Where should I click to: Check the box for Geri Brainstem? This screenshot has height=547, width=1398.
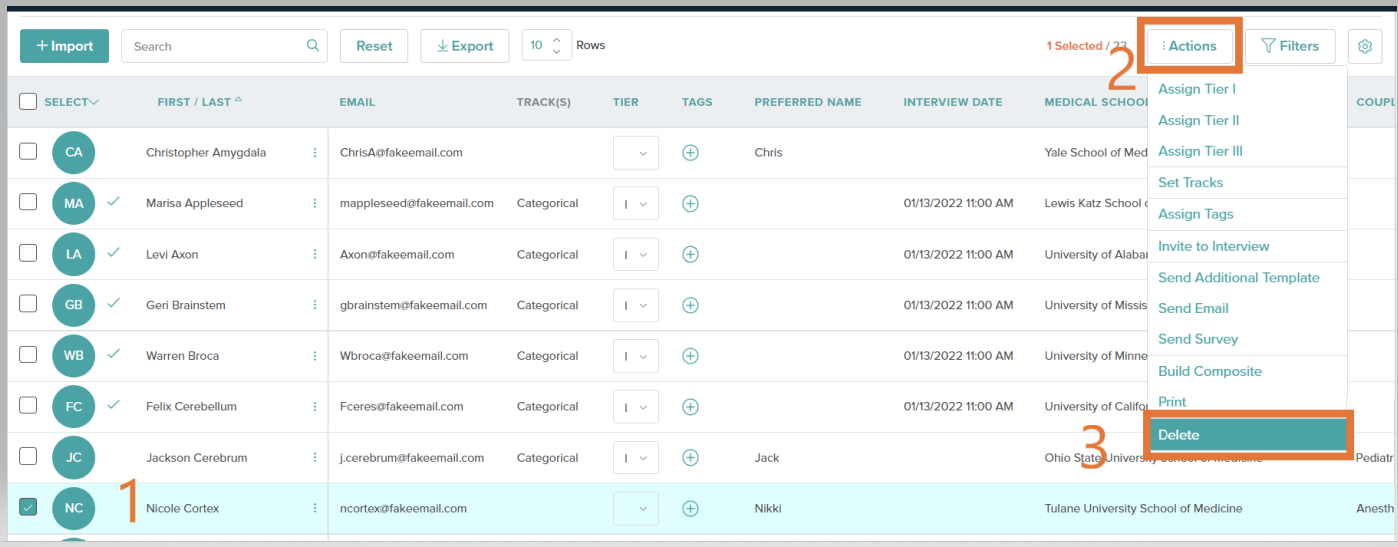click(x=28, y=304)
